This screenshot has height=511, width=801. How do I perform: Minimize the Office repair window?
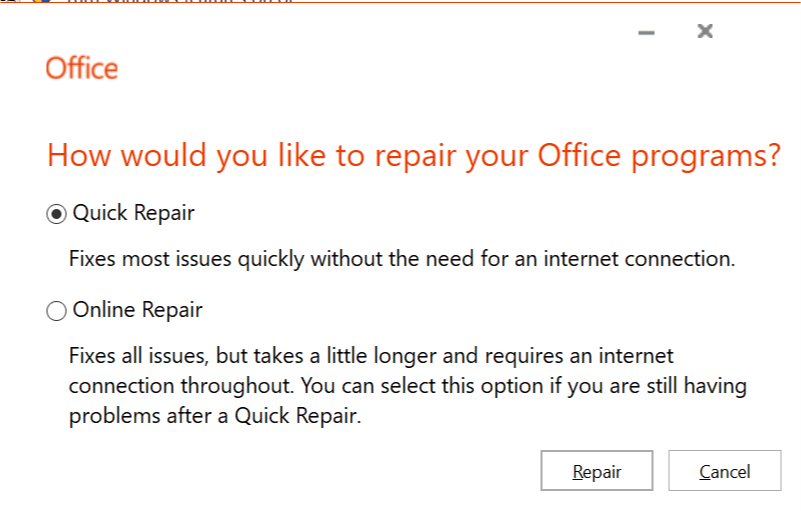(646, 33)
